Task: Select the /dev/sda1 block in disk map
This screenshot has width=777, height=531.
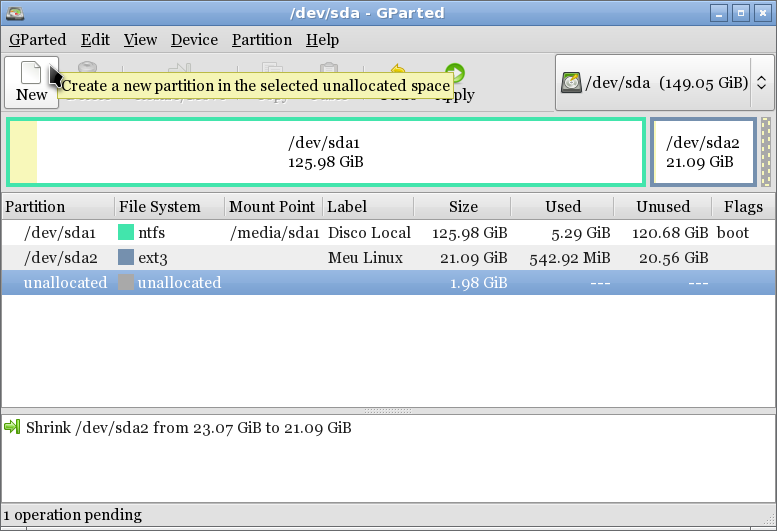Action: click(326, 152)
